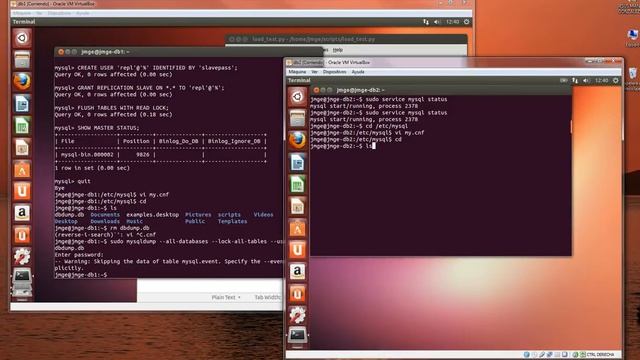Click 'Documents' folder name in ls output
The image size is (640, 360).
(x=105, y=215)
